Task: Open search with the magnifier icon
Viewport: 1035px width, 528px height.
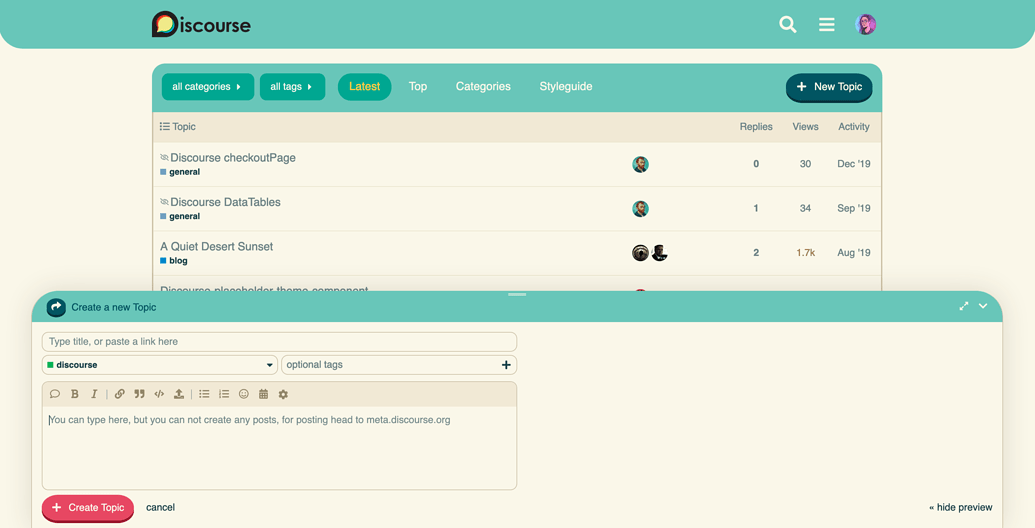Action: [788, 25]
